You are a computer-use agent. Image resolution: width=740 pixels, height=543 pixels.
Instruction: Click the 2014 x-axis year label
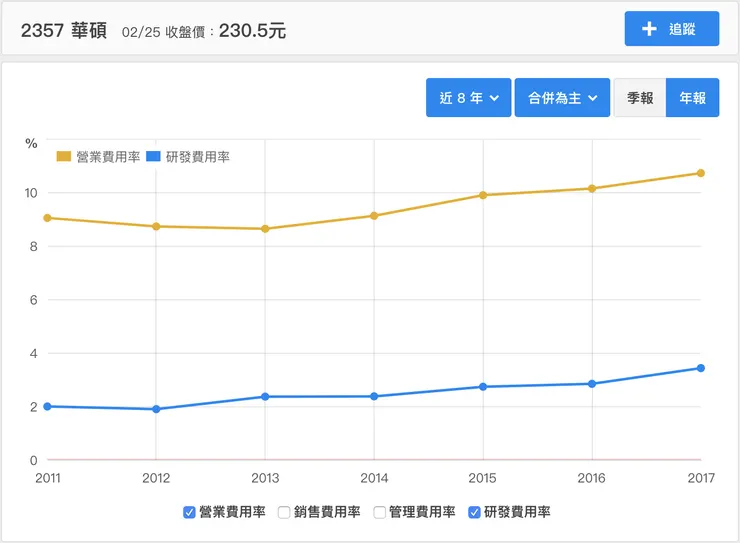[374, 478]
